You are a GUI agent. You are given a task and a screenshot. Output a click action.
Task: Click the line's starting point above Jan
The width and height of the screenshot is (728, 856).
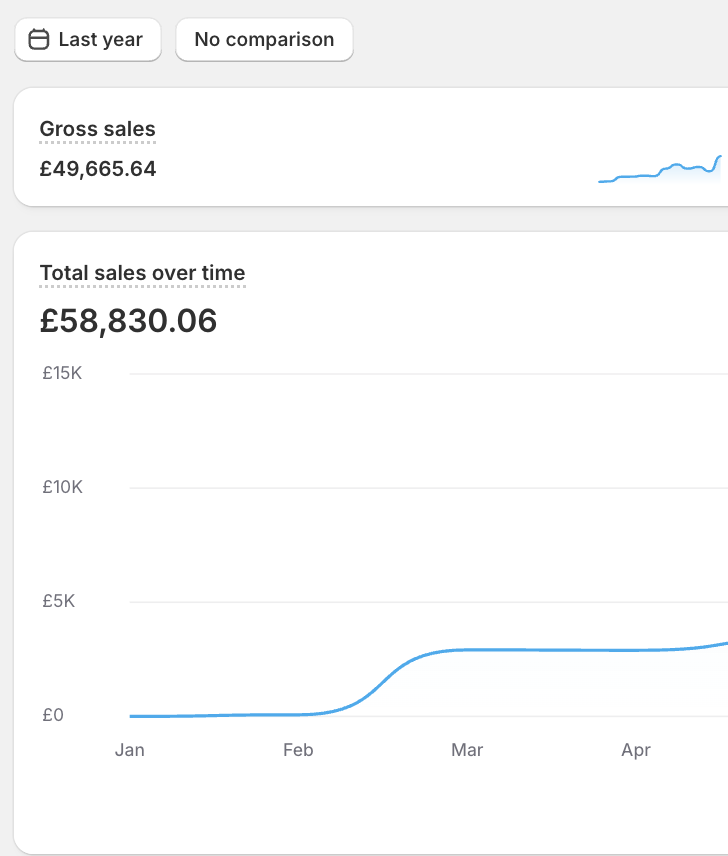131,716
